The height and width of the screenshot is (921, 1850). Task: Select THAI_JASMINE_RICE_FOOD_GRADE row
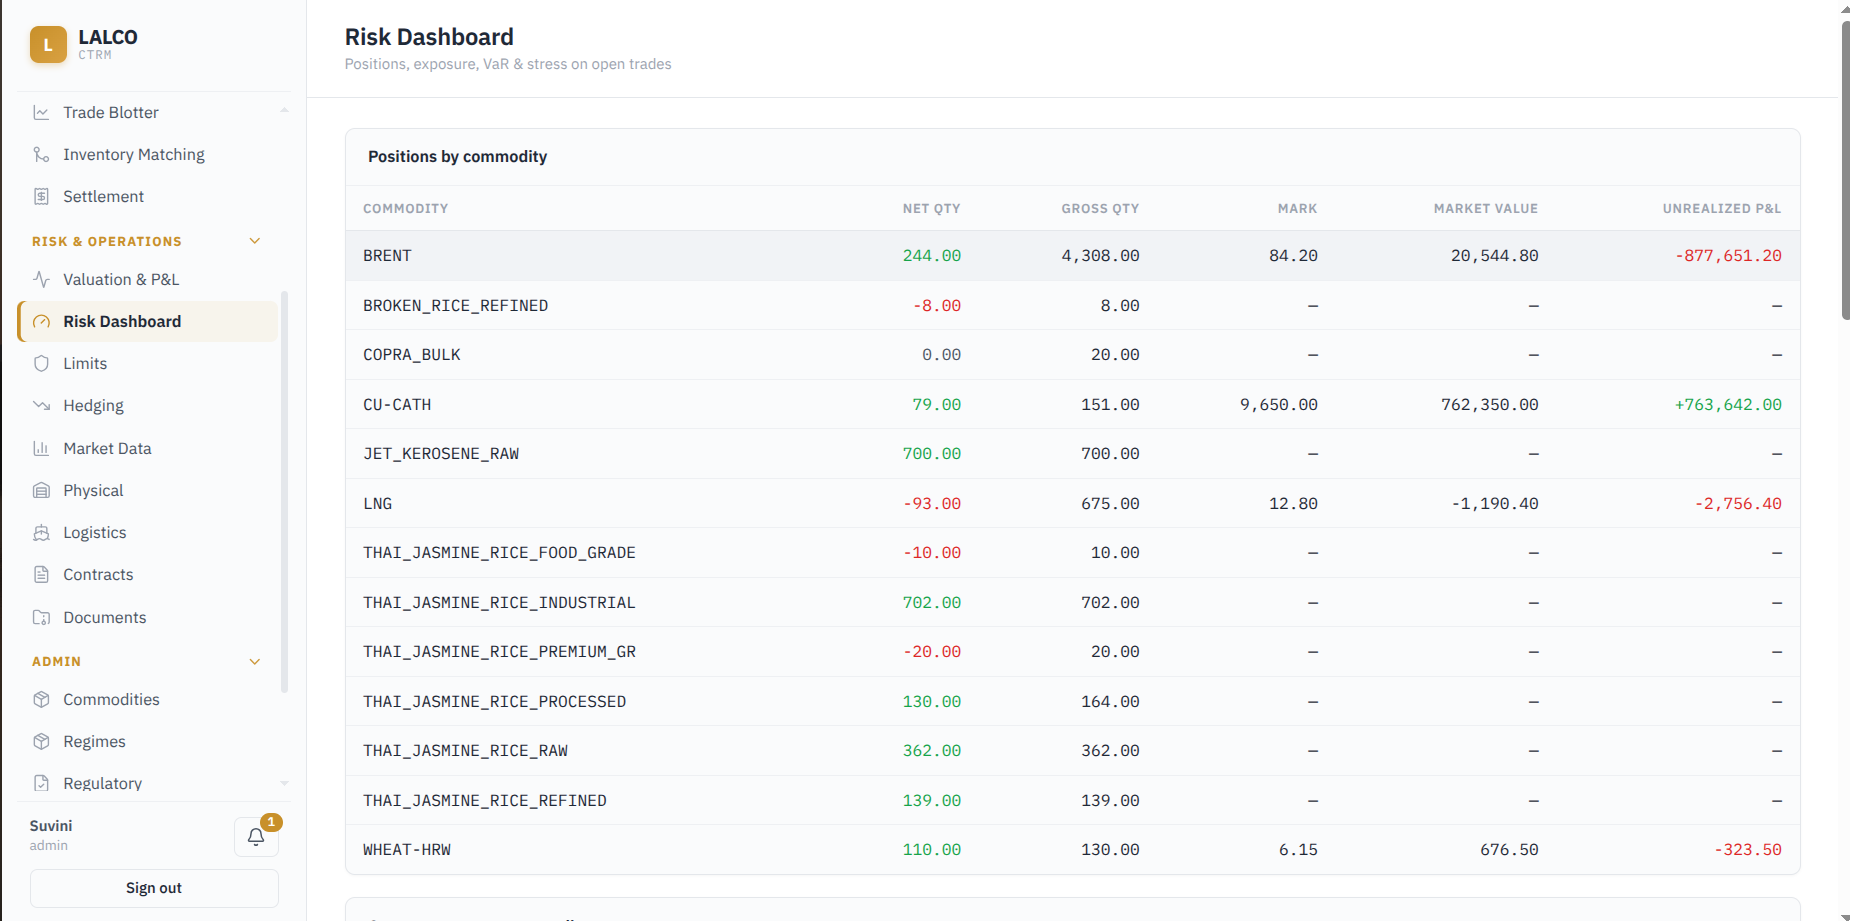tap(1072, 553)
